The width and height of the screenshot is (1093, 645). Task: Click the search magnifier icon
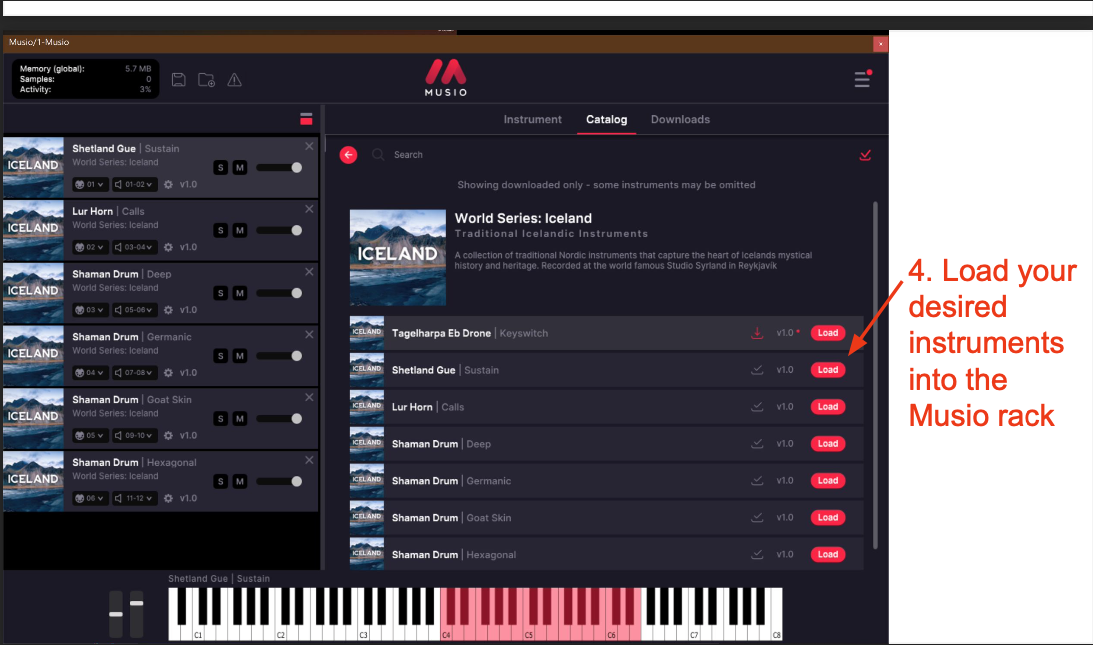click(x=378, y=155)
